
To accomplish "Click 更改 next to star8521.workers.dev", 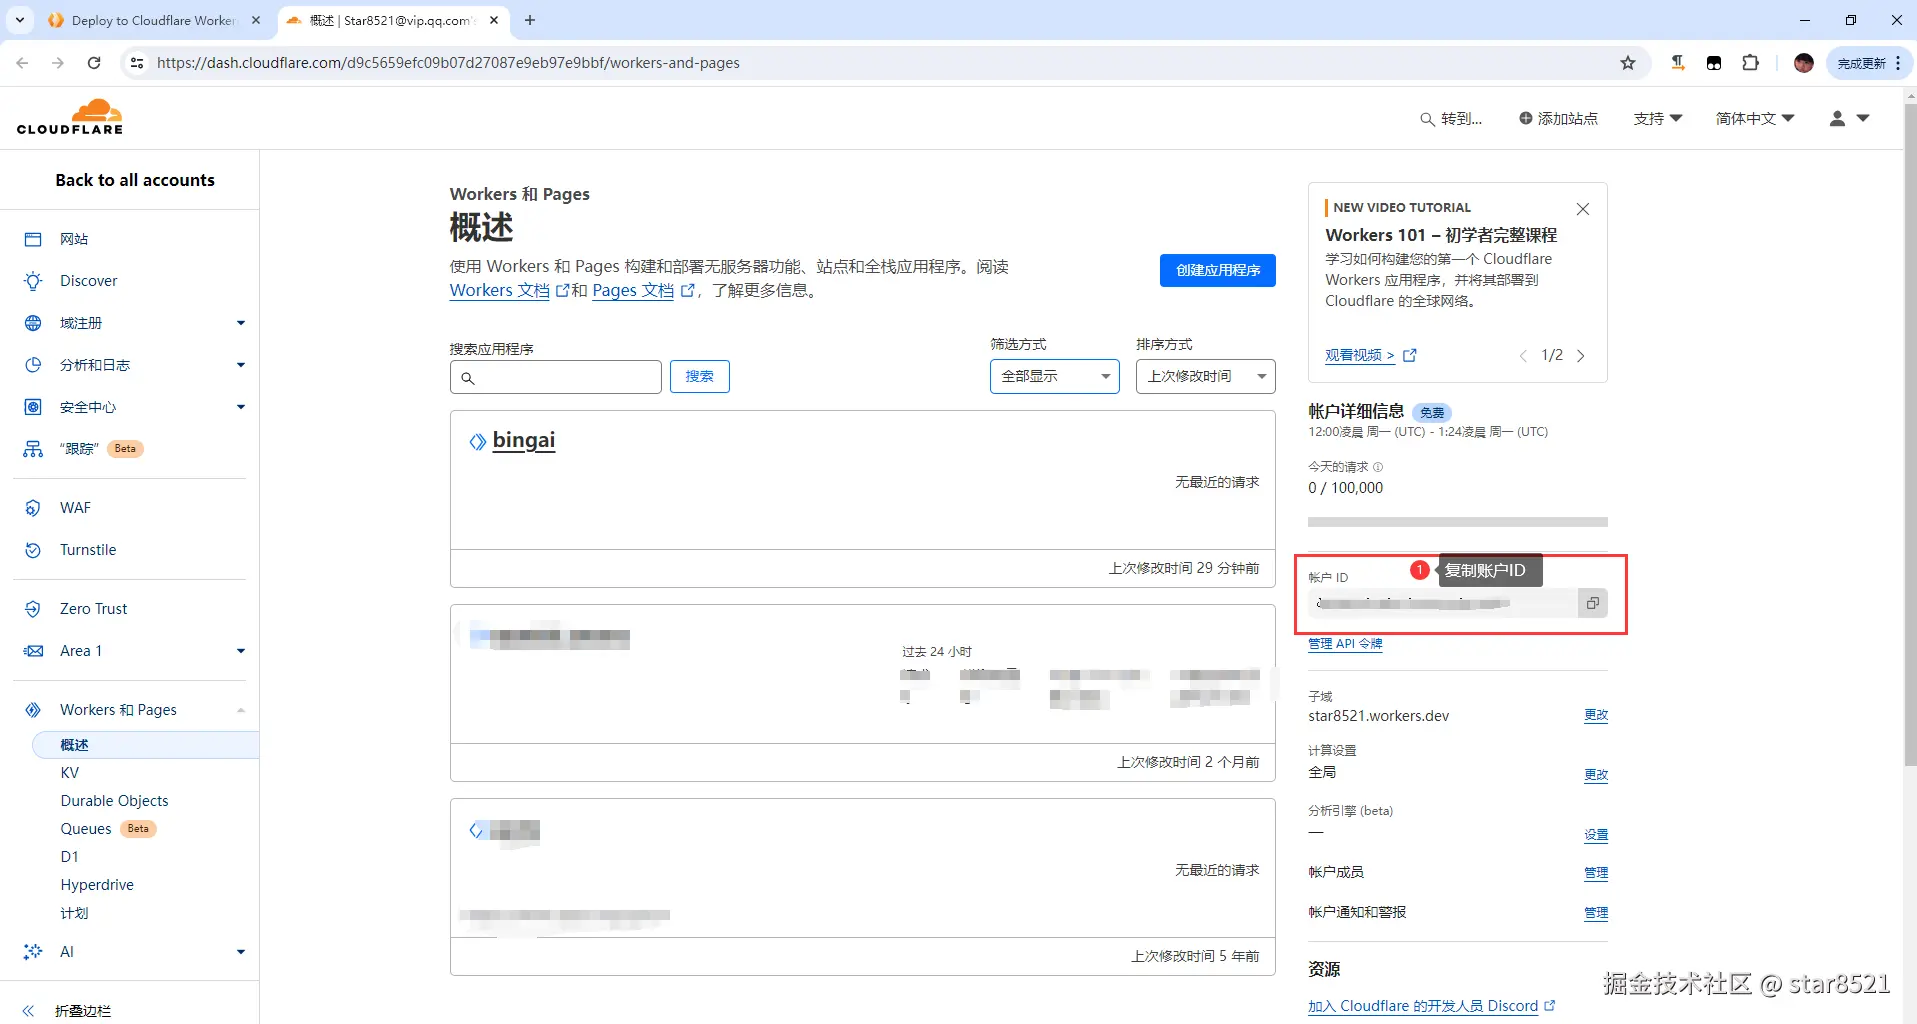I will click(x=1596, y=716).
